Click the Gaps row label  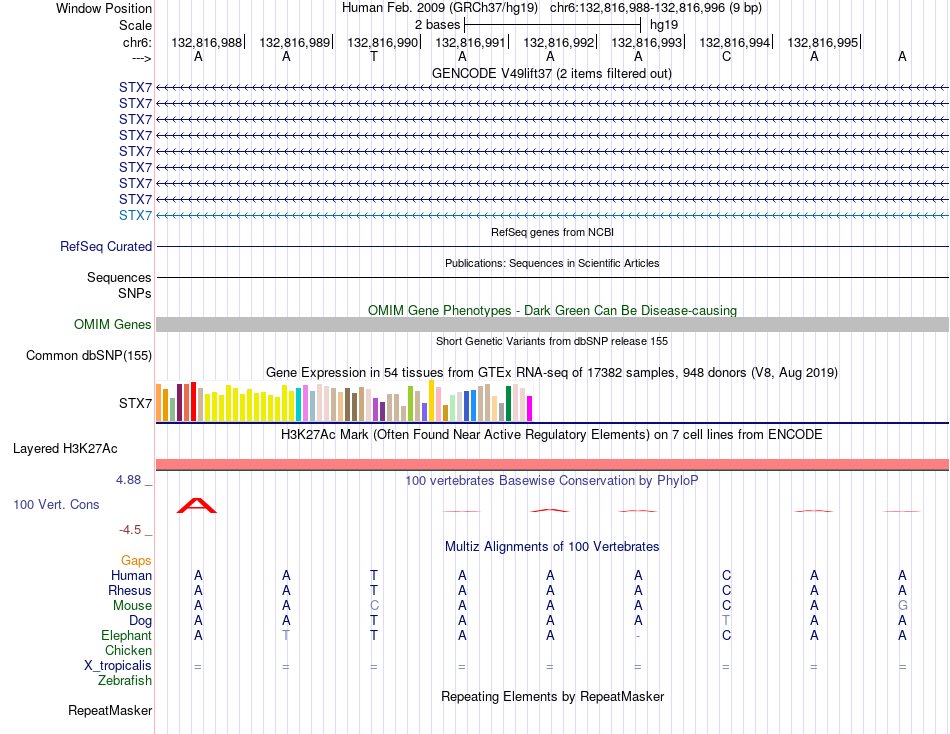136,561
